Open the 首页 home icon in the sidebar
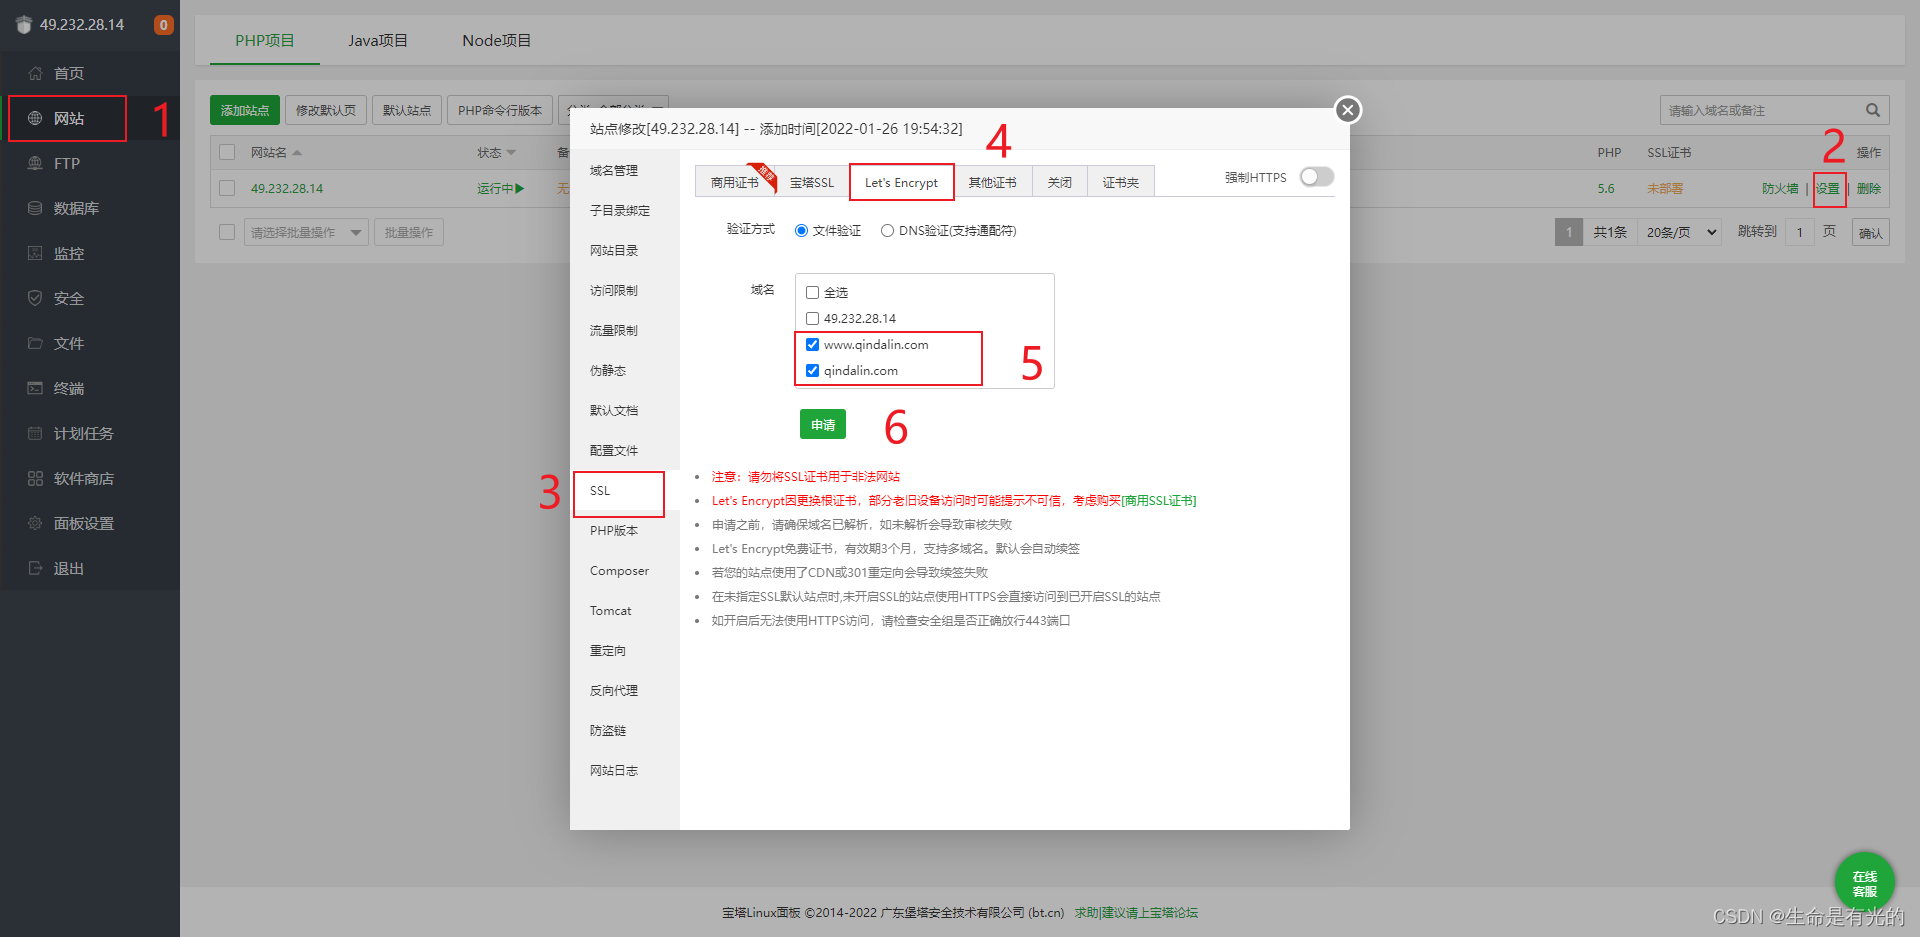 pyautogui.click(x=35, y=73)
